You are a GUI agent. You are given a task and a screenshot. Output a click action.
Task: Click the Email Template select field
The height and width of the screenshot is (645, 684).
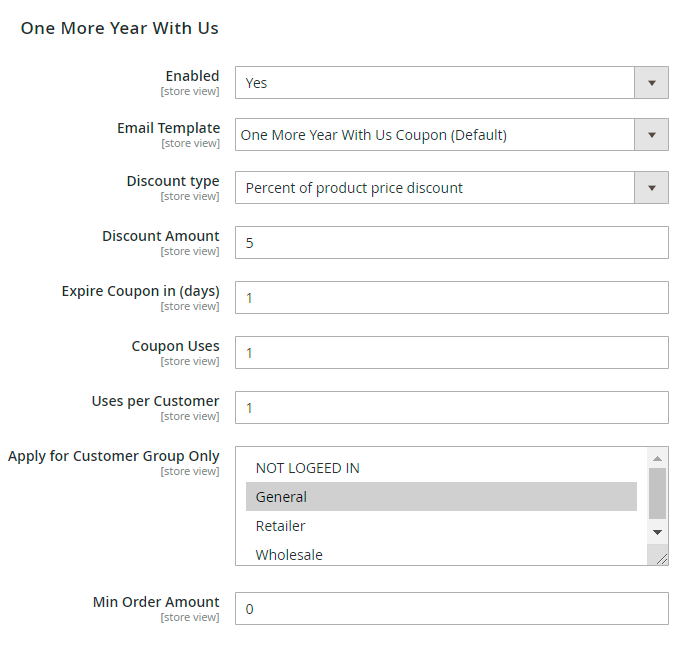[435, 135]
